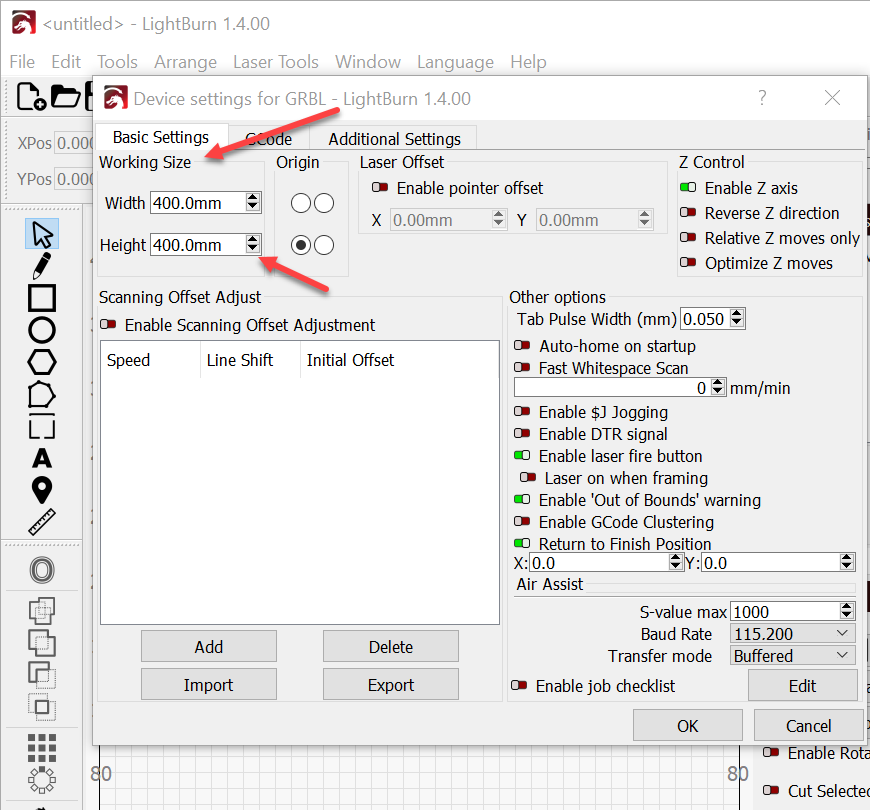Select the Measure ruler tool
Viewport: 870px width, 810px height.
pyautogui.click(x=42, y=522)
